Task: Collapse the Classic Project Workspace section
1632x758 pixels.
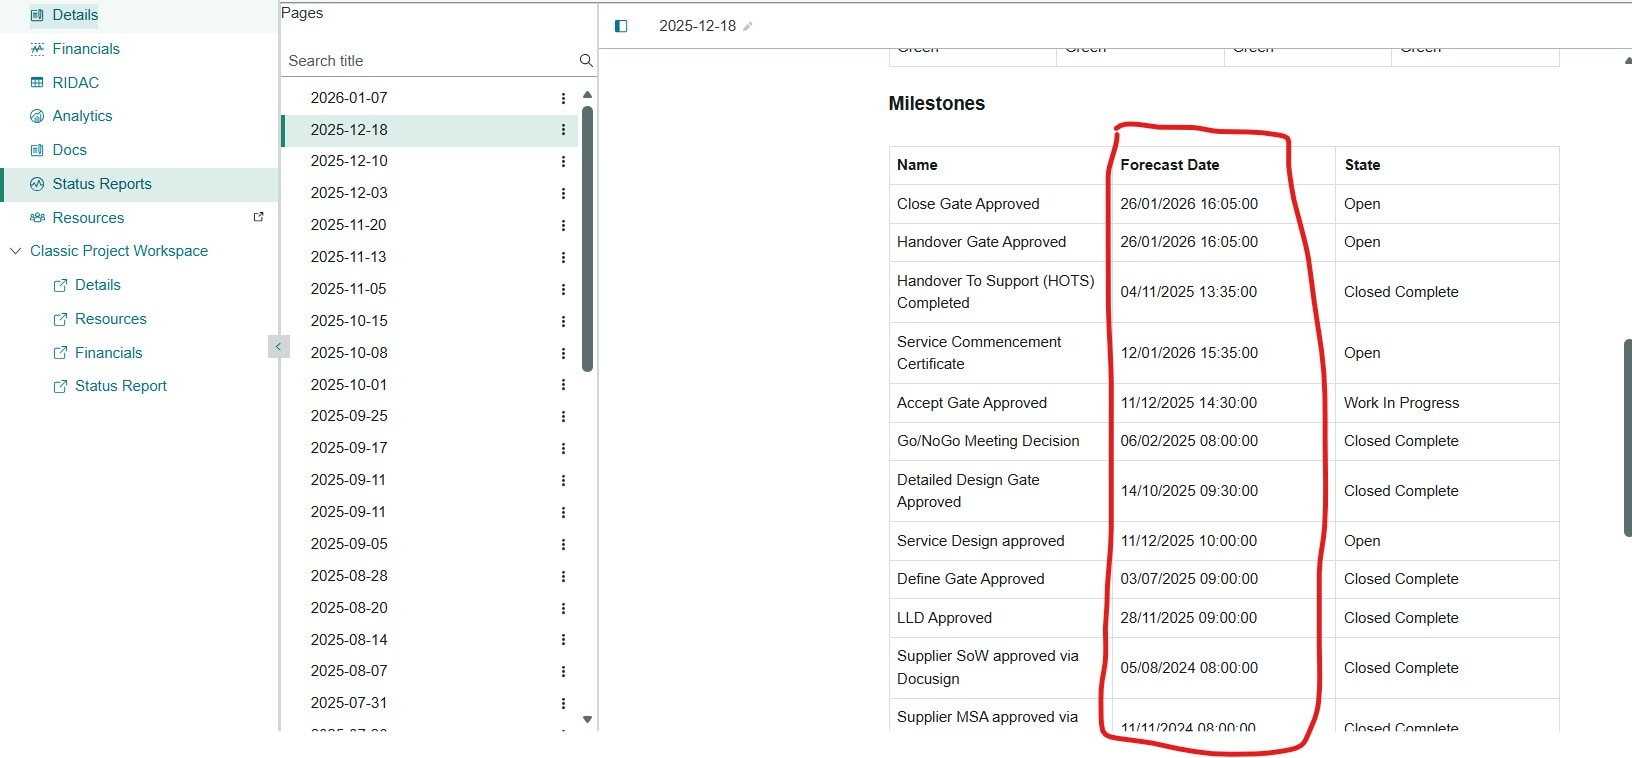Action: coord(15,251)
